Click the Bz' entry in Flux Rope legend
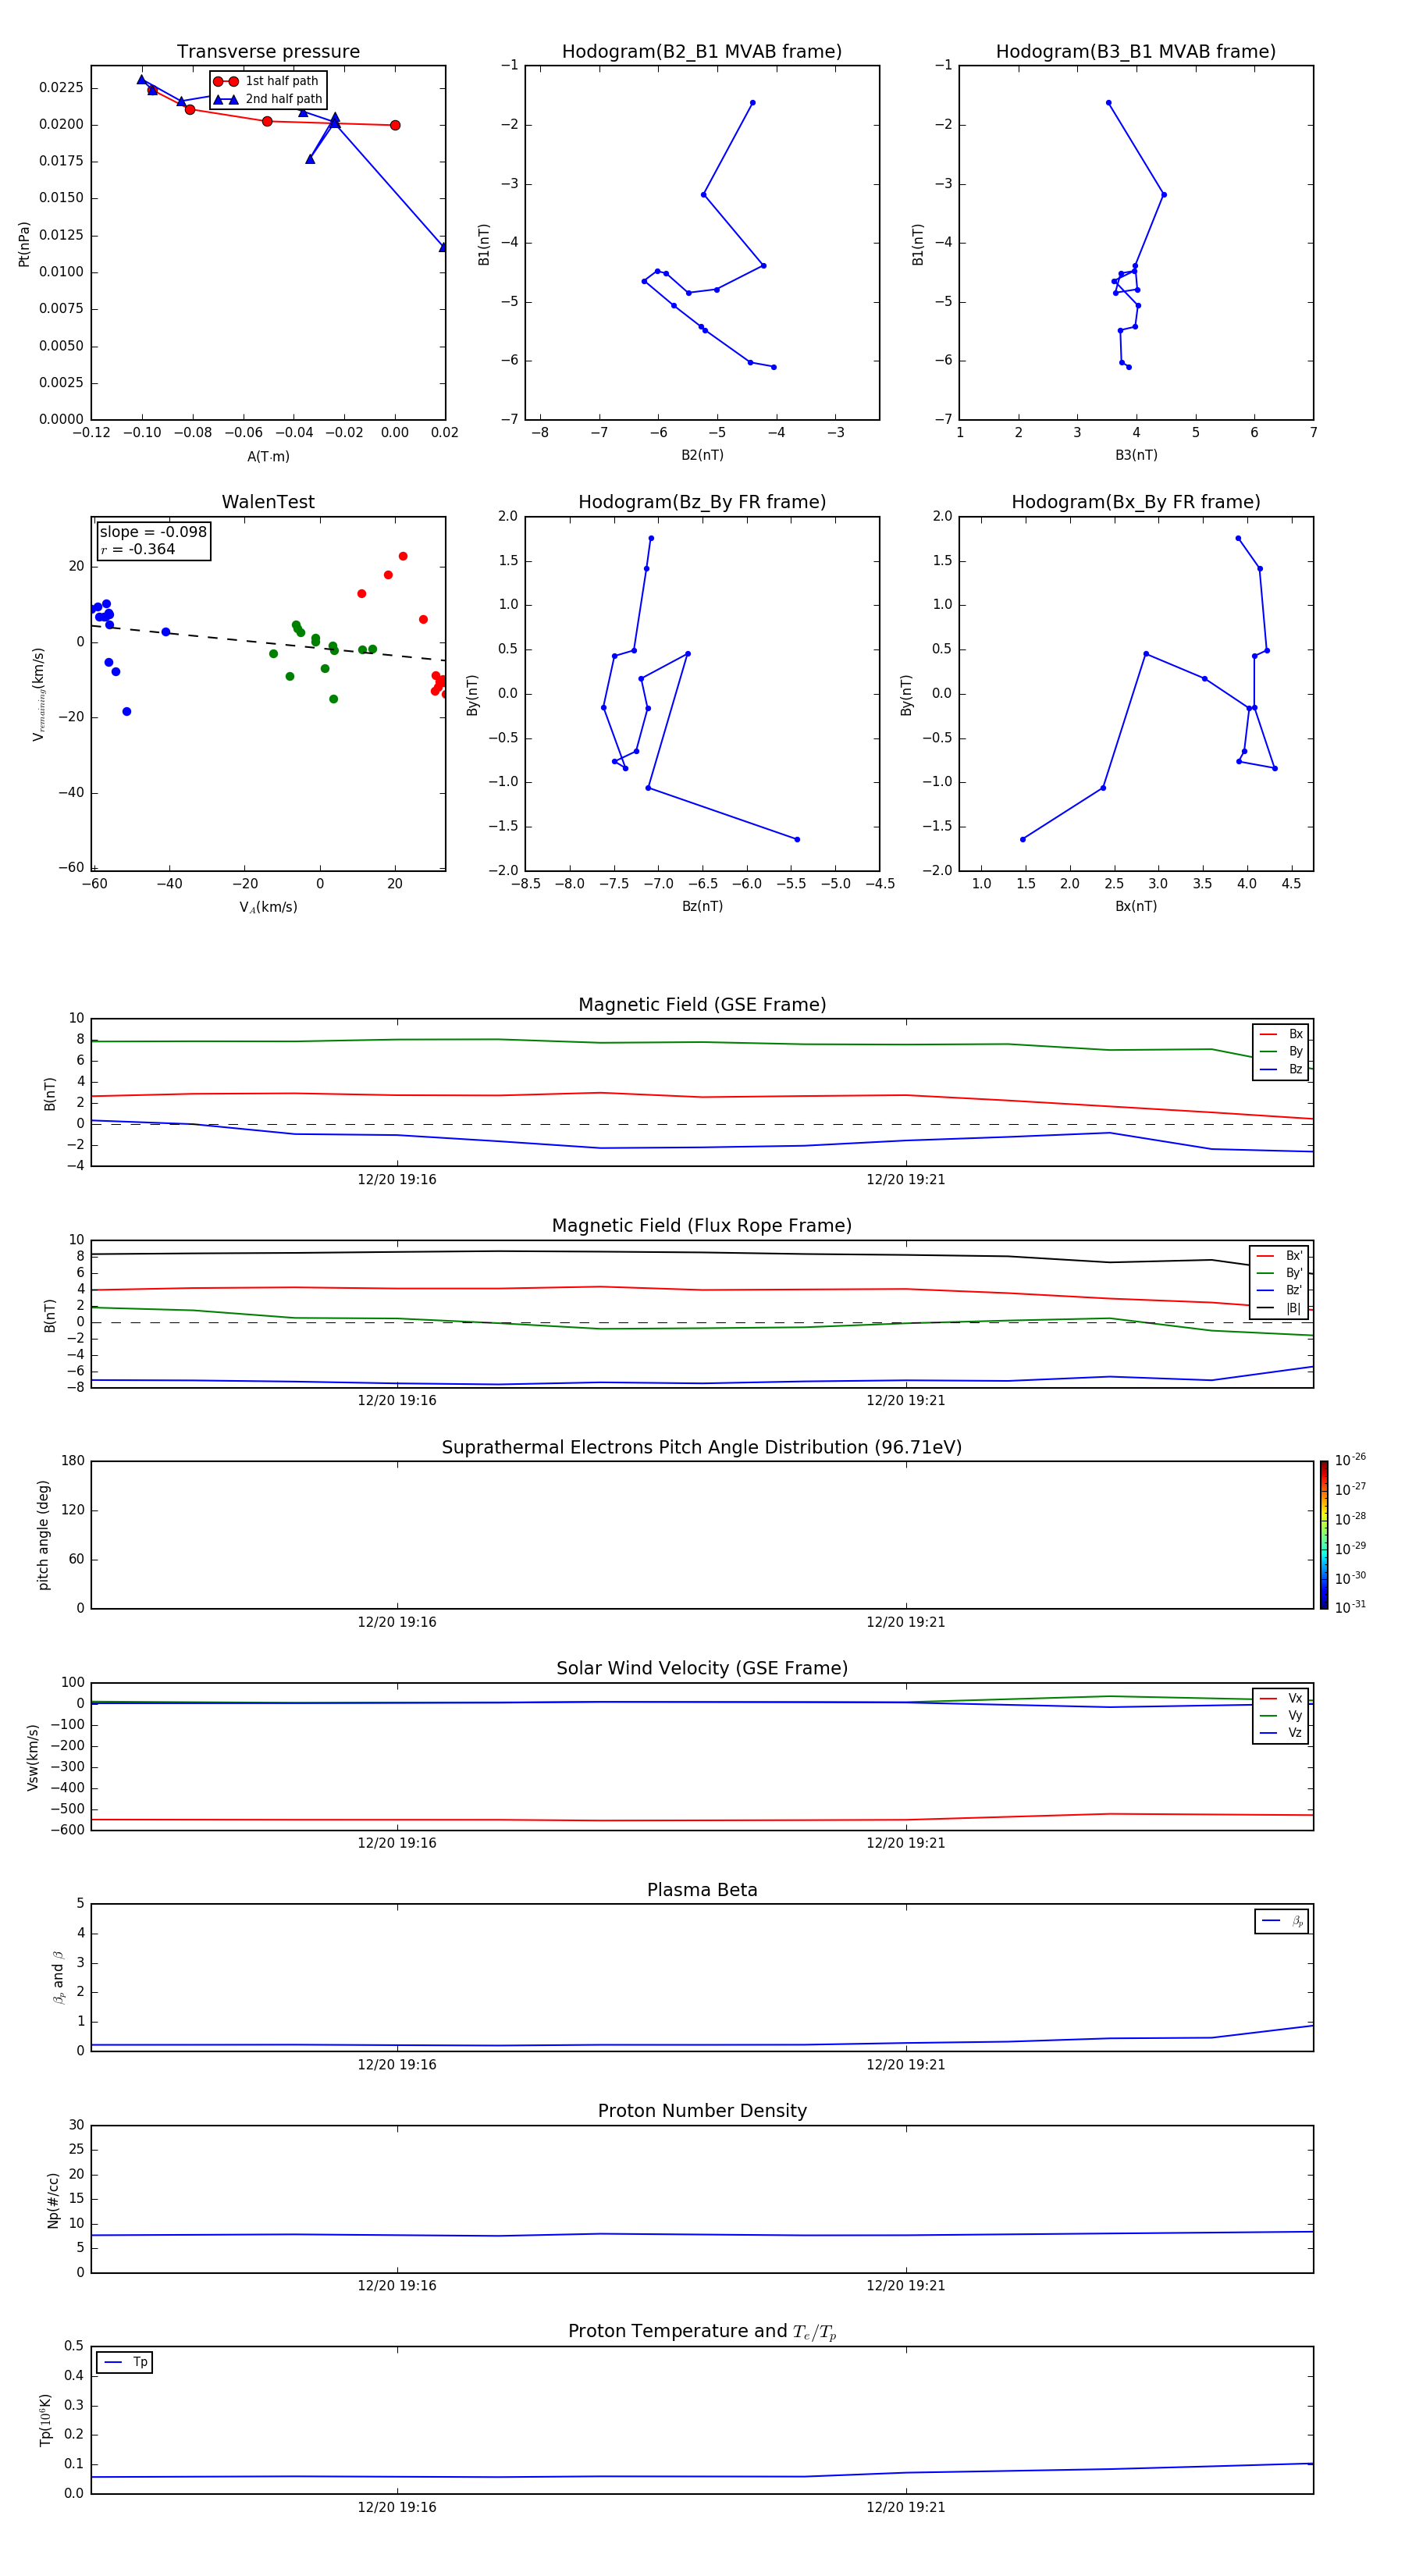 pos(1280,1290)
